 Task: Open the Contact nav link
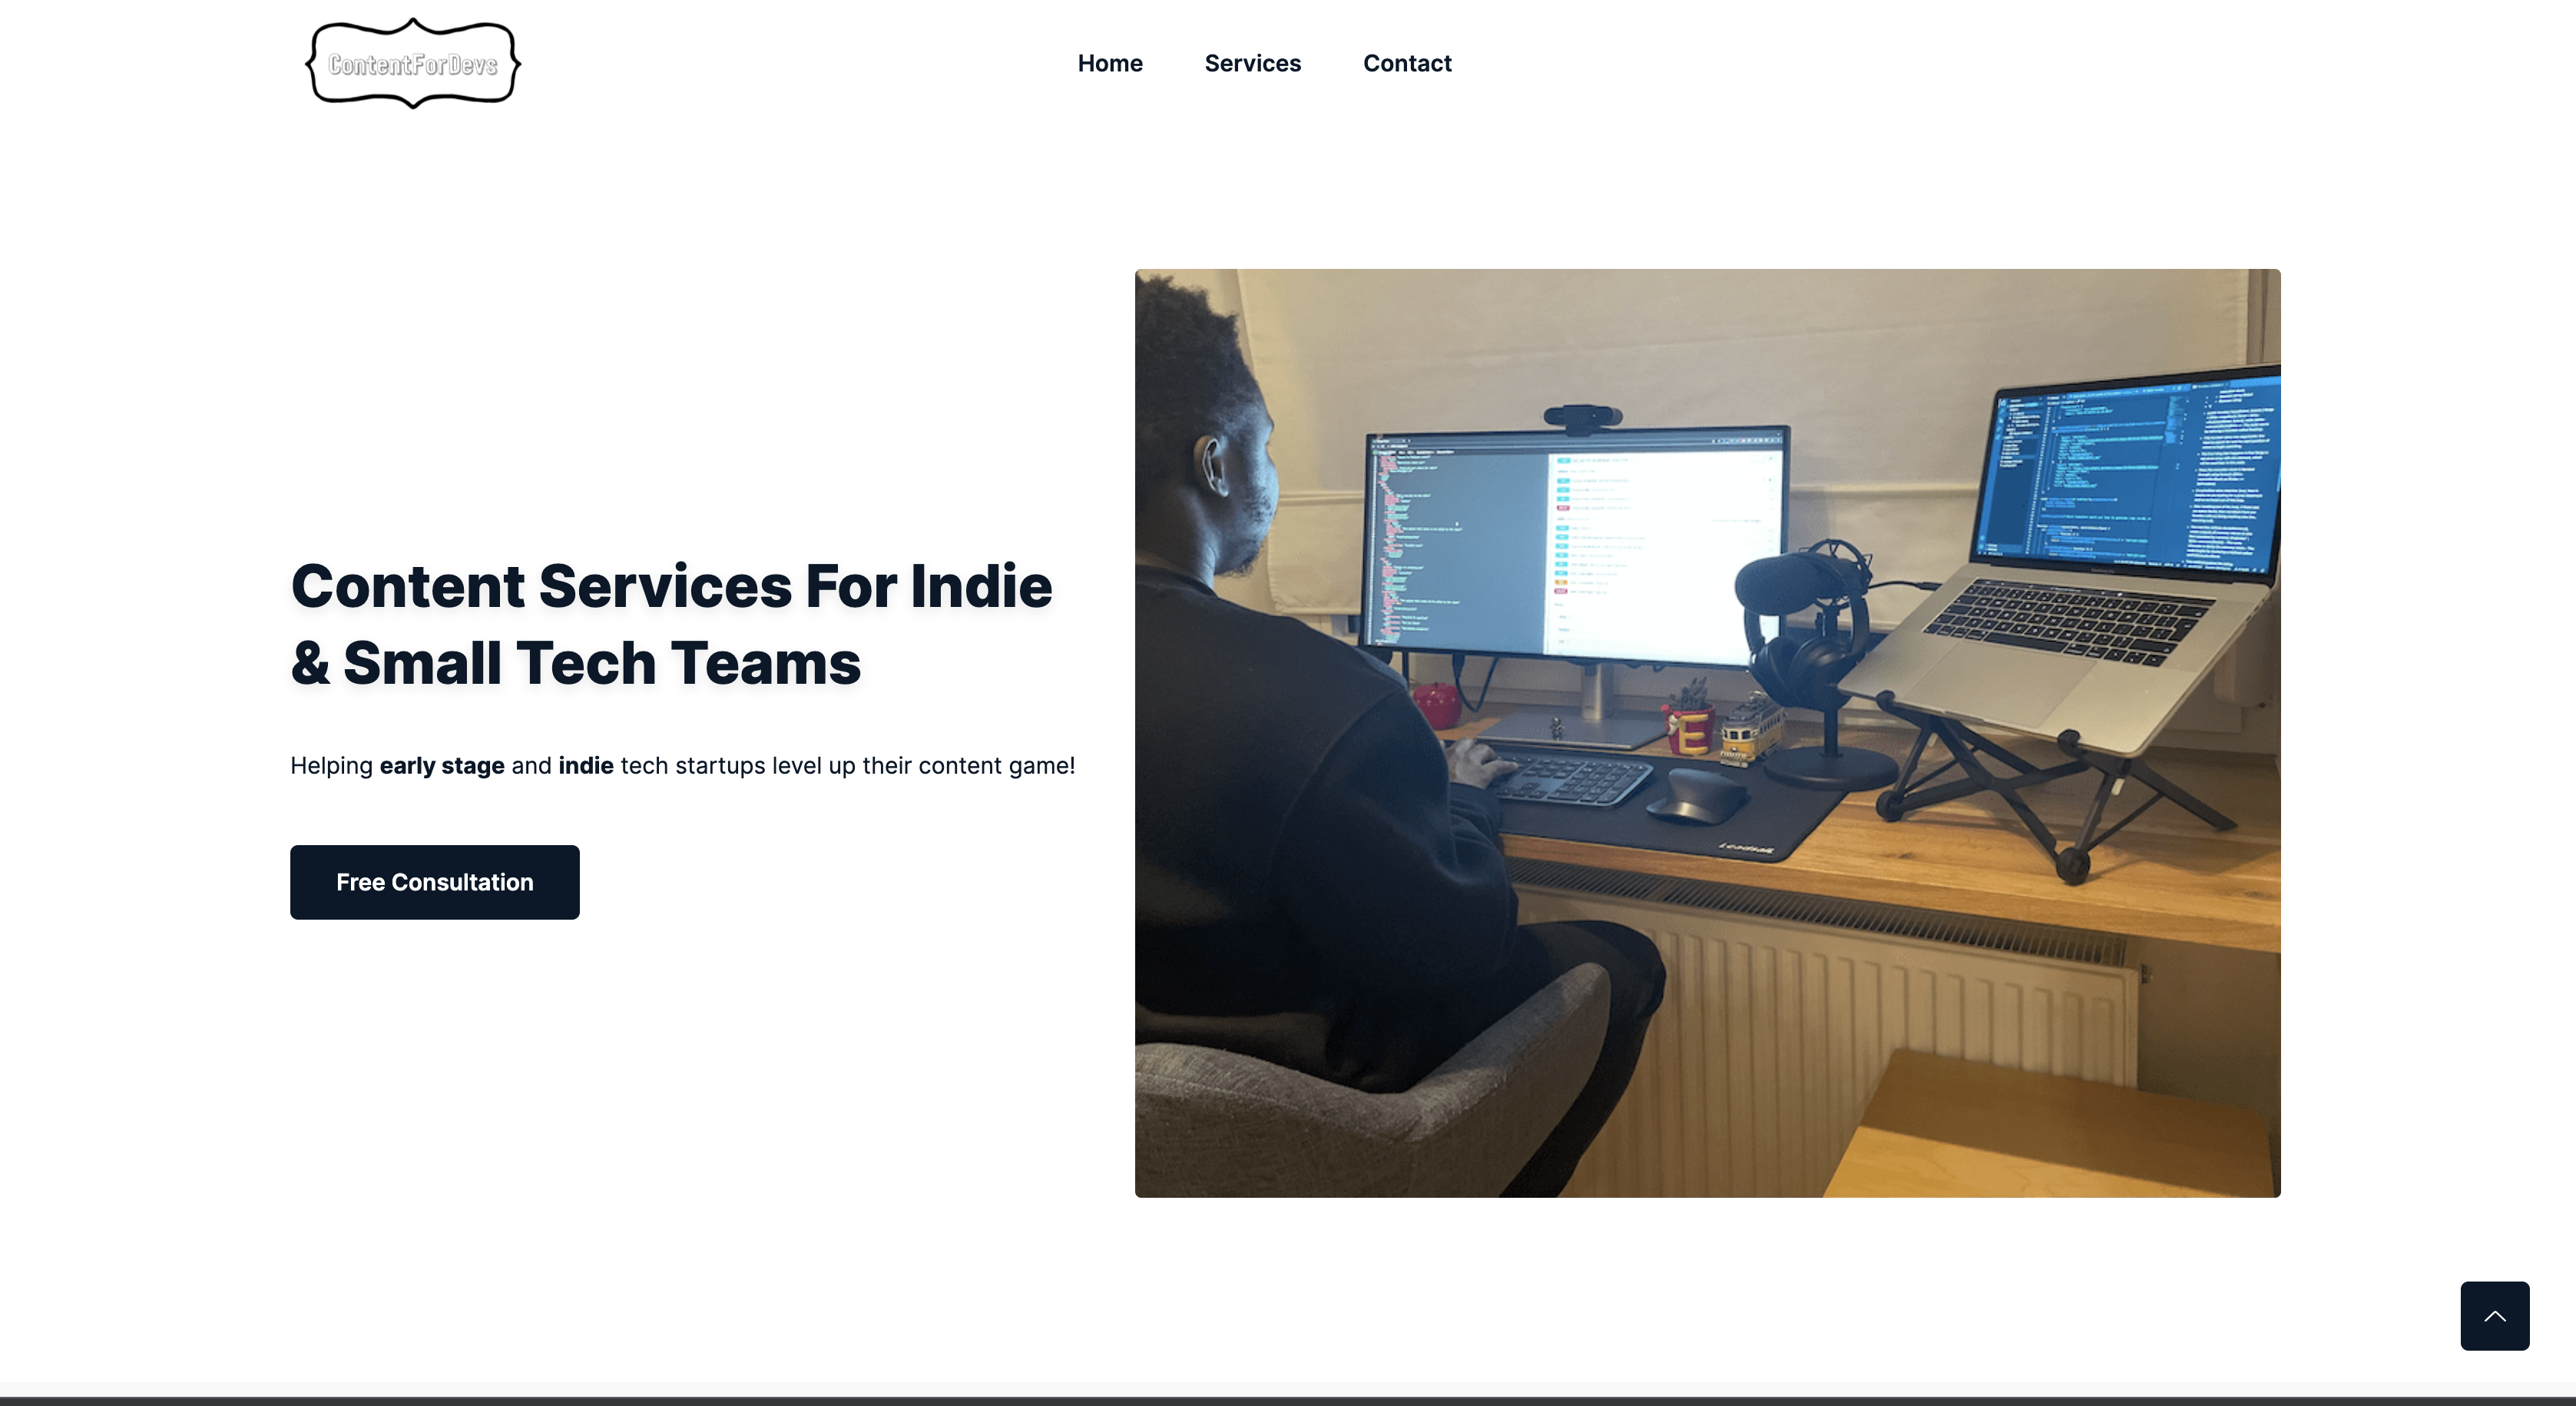click(x=1406, y=63)
